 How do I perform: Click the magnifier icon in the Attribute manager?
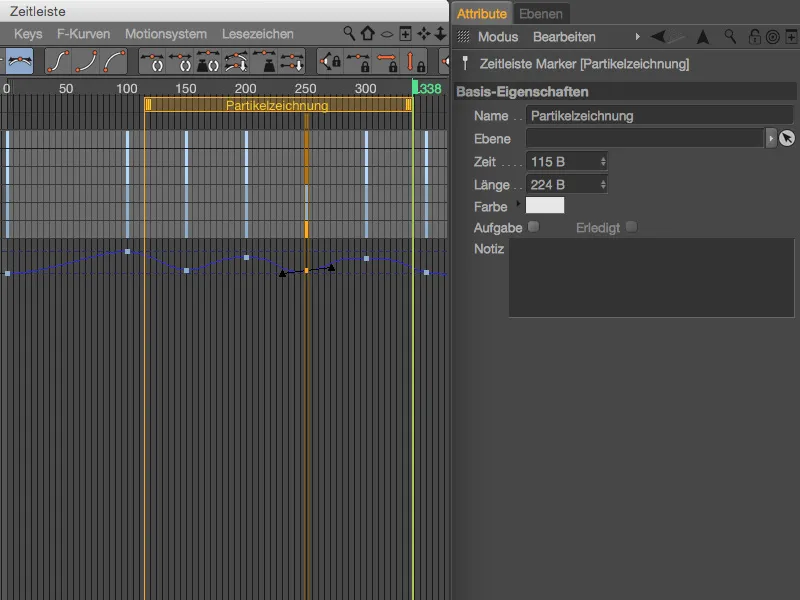pos(728,38)
